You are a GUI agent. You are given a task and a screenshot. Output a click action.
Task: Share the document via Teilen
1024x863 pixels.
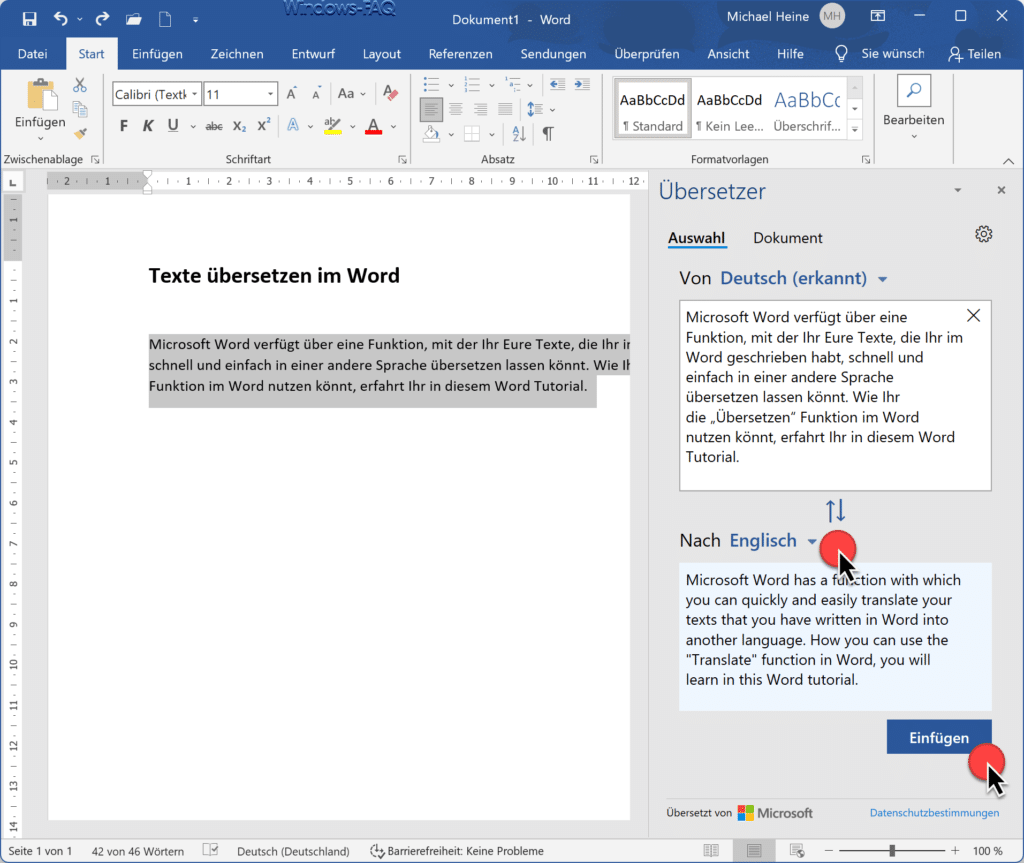coord(974,54)
